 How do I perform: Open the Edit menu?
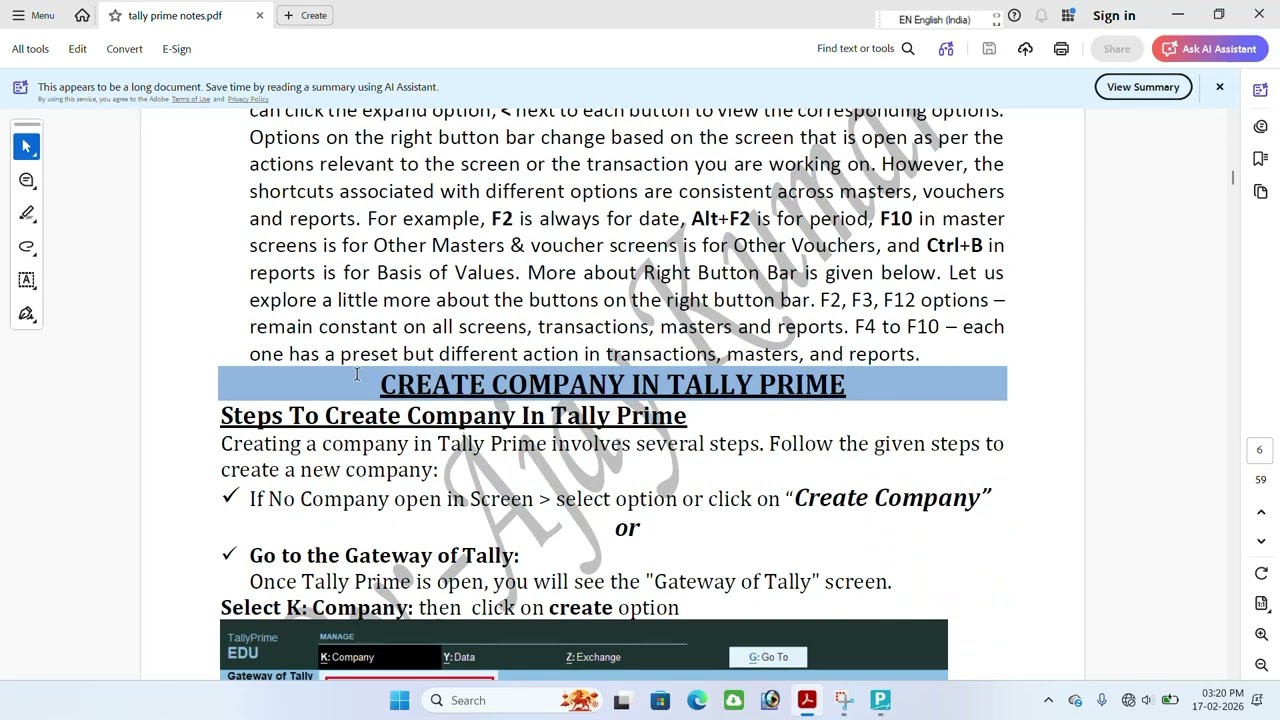[77, 49]
